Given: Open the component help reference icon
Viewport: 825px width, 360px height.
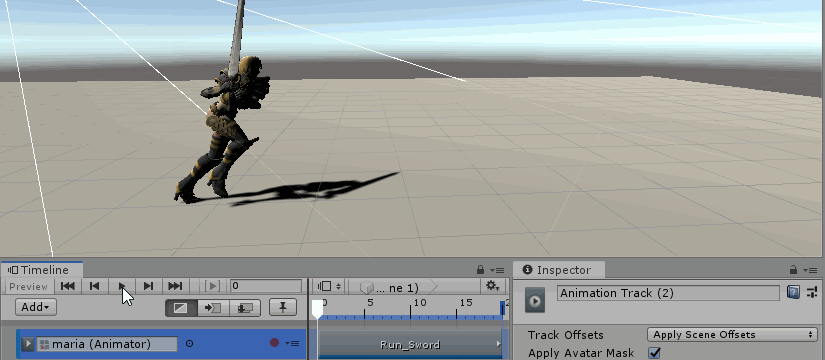Looking at the screenshot, I should [793, 292].
